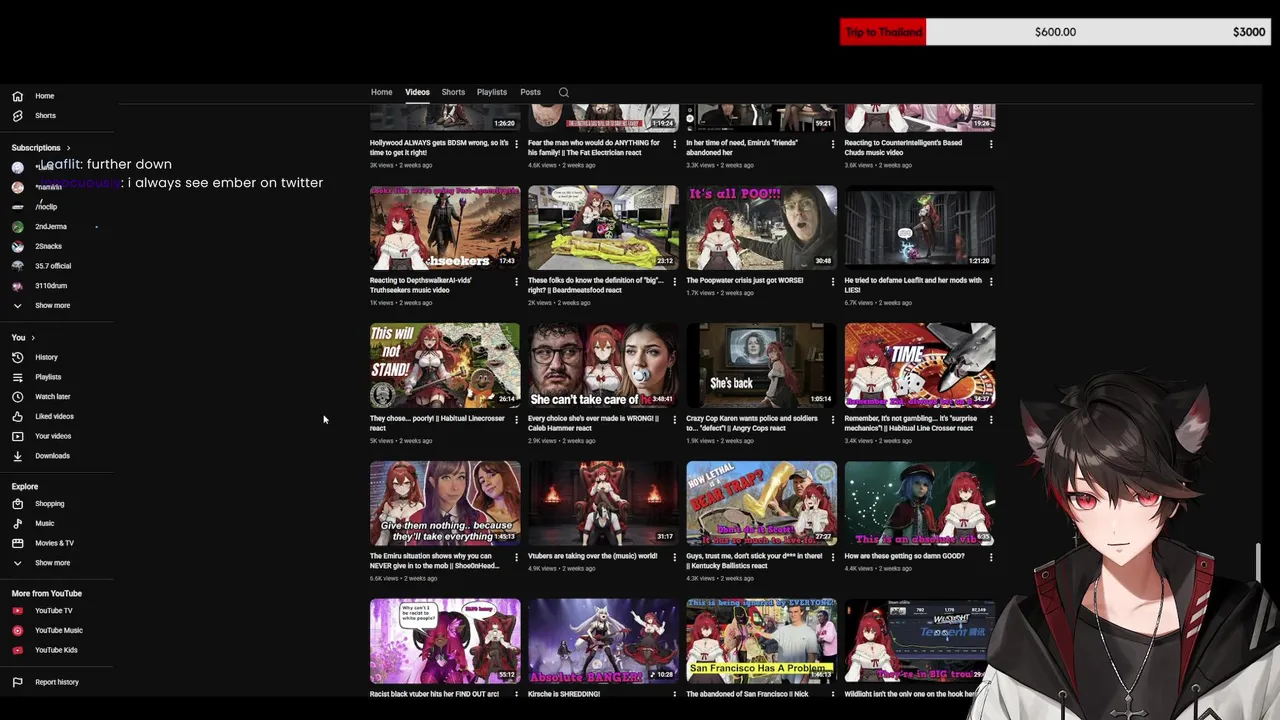Open the channel Playlists tab
This screenshot has height=720, width=1280.
click(492, 92)
